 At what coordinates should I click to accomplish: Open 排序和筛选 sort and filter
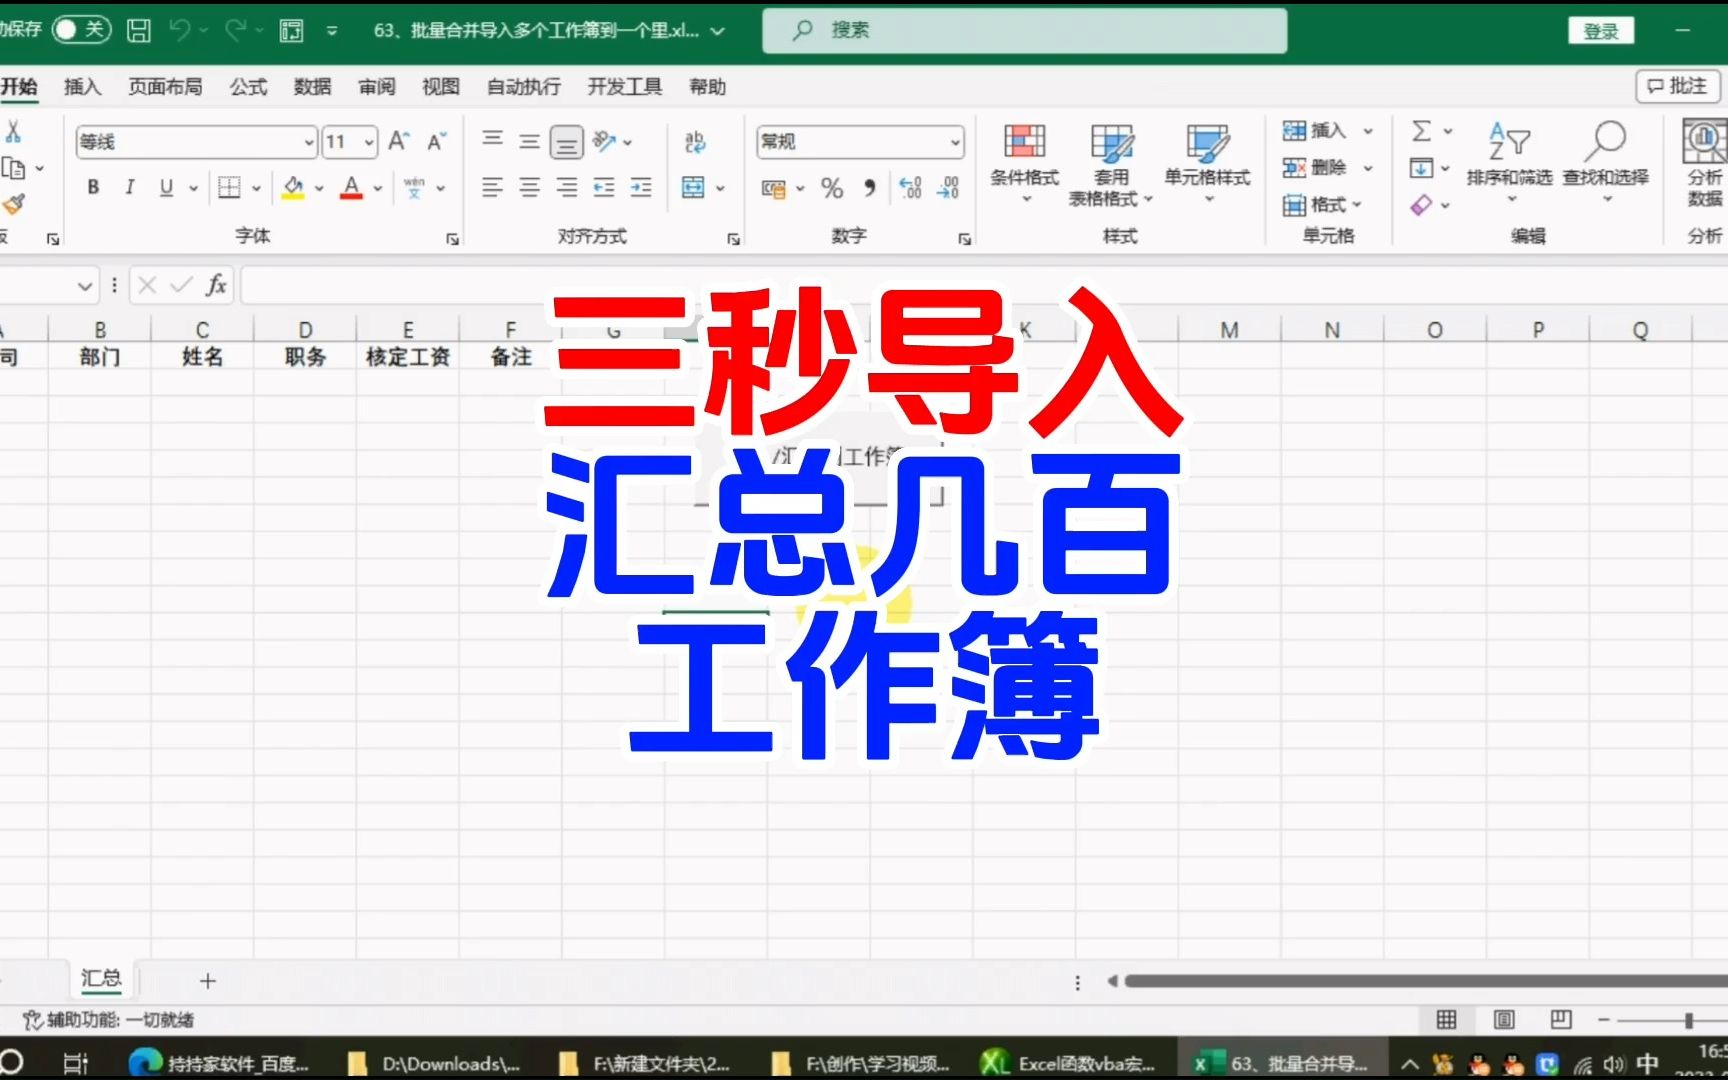click(1509, 163)
